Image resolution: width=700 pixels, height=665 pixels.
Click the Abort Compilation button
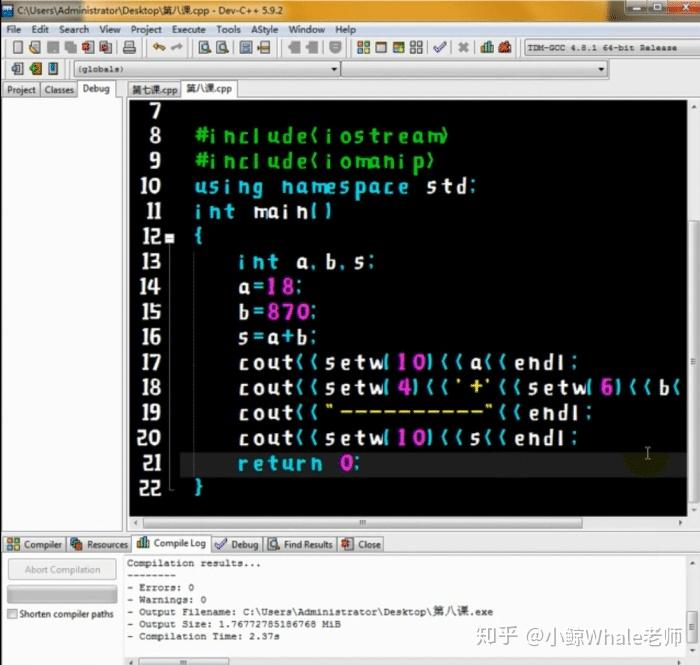[x=62, y=569]
